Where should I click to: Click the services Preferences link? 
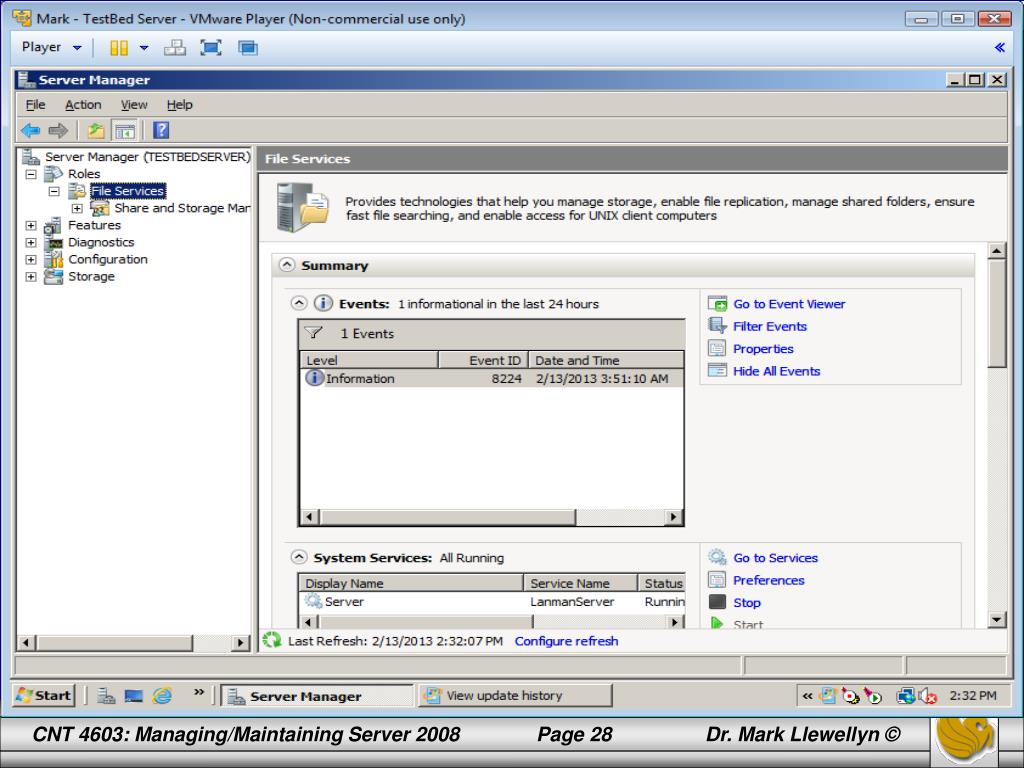769,580
